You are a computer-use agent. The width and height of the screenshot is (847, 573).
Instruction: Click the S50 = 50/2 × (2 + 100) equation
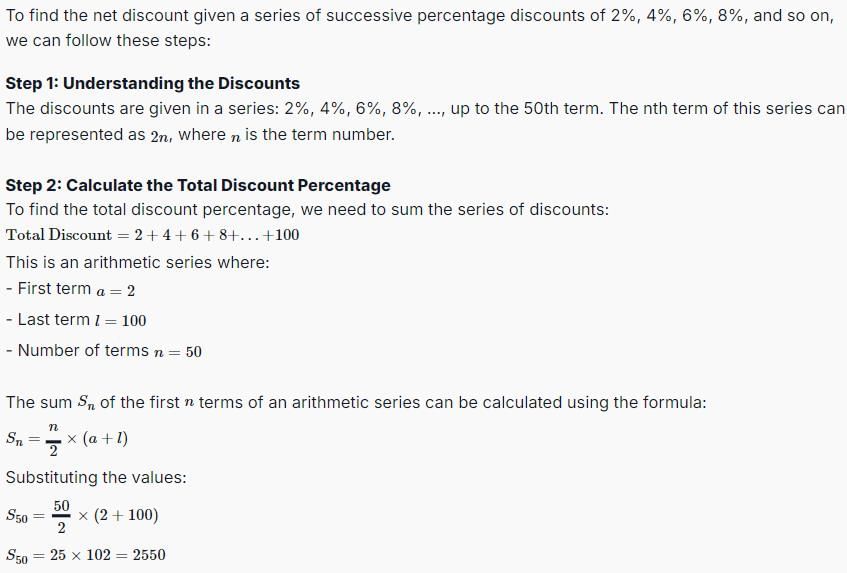click(x=82, y=516)
